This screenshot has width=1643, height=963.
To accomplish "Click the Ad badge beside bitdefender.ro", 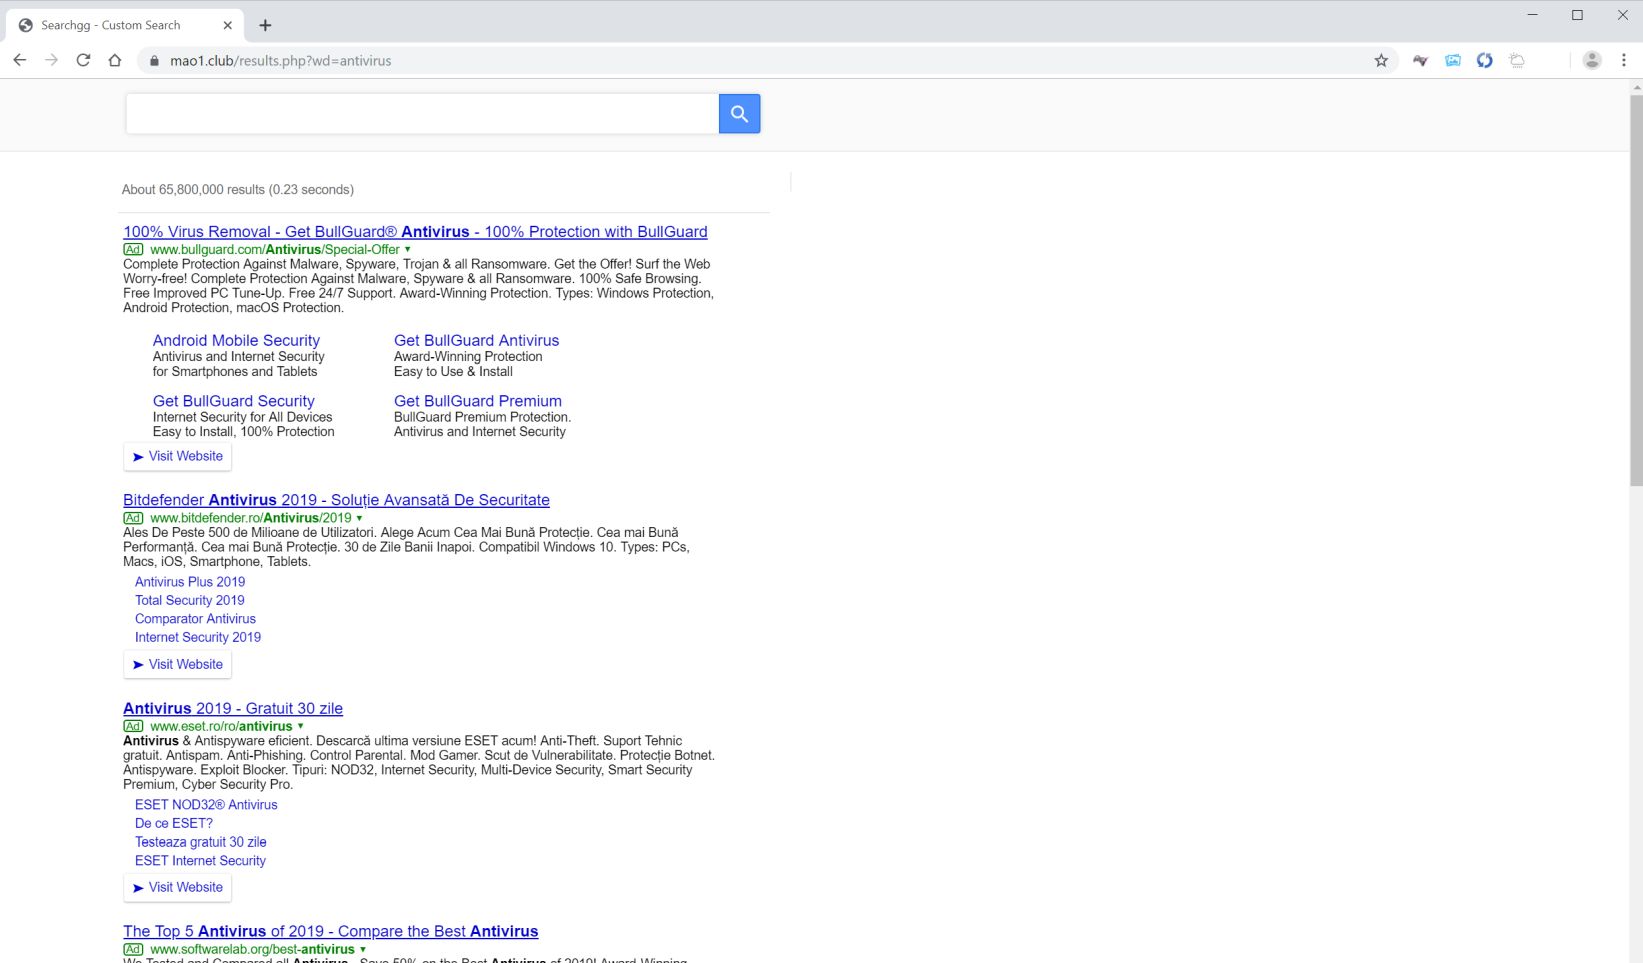I will [133, 518].
